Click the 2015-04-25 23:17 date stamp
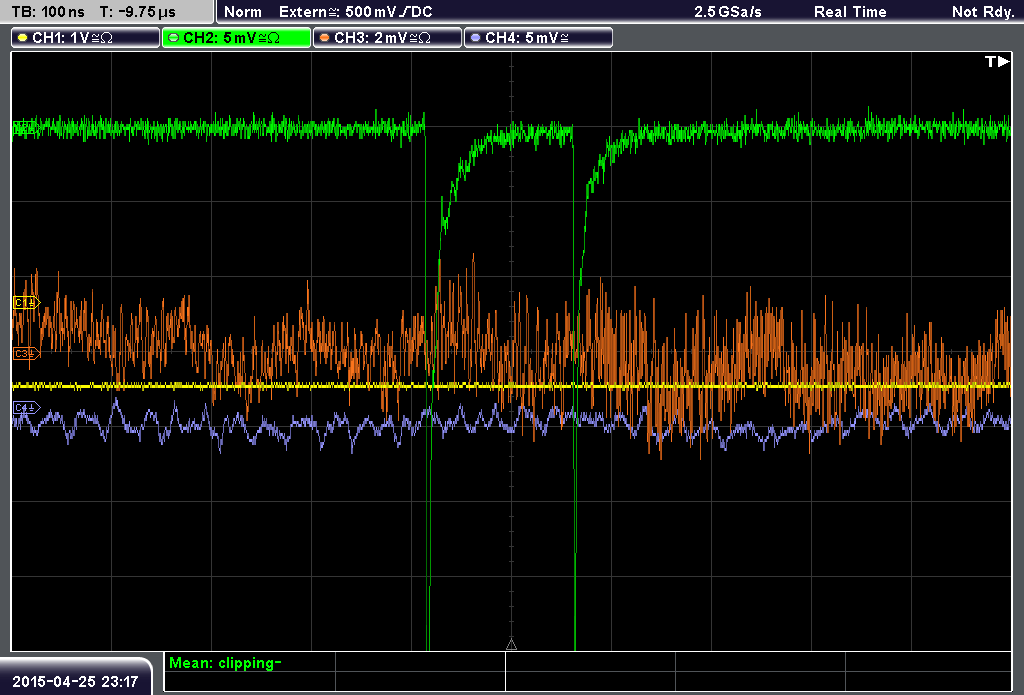Image resolution: width=1024 pixels, height=695 pixels. (x=75, y=682)
